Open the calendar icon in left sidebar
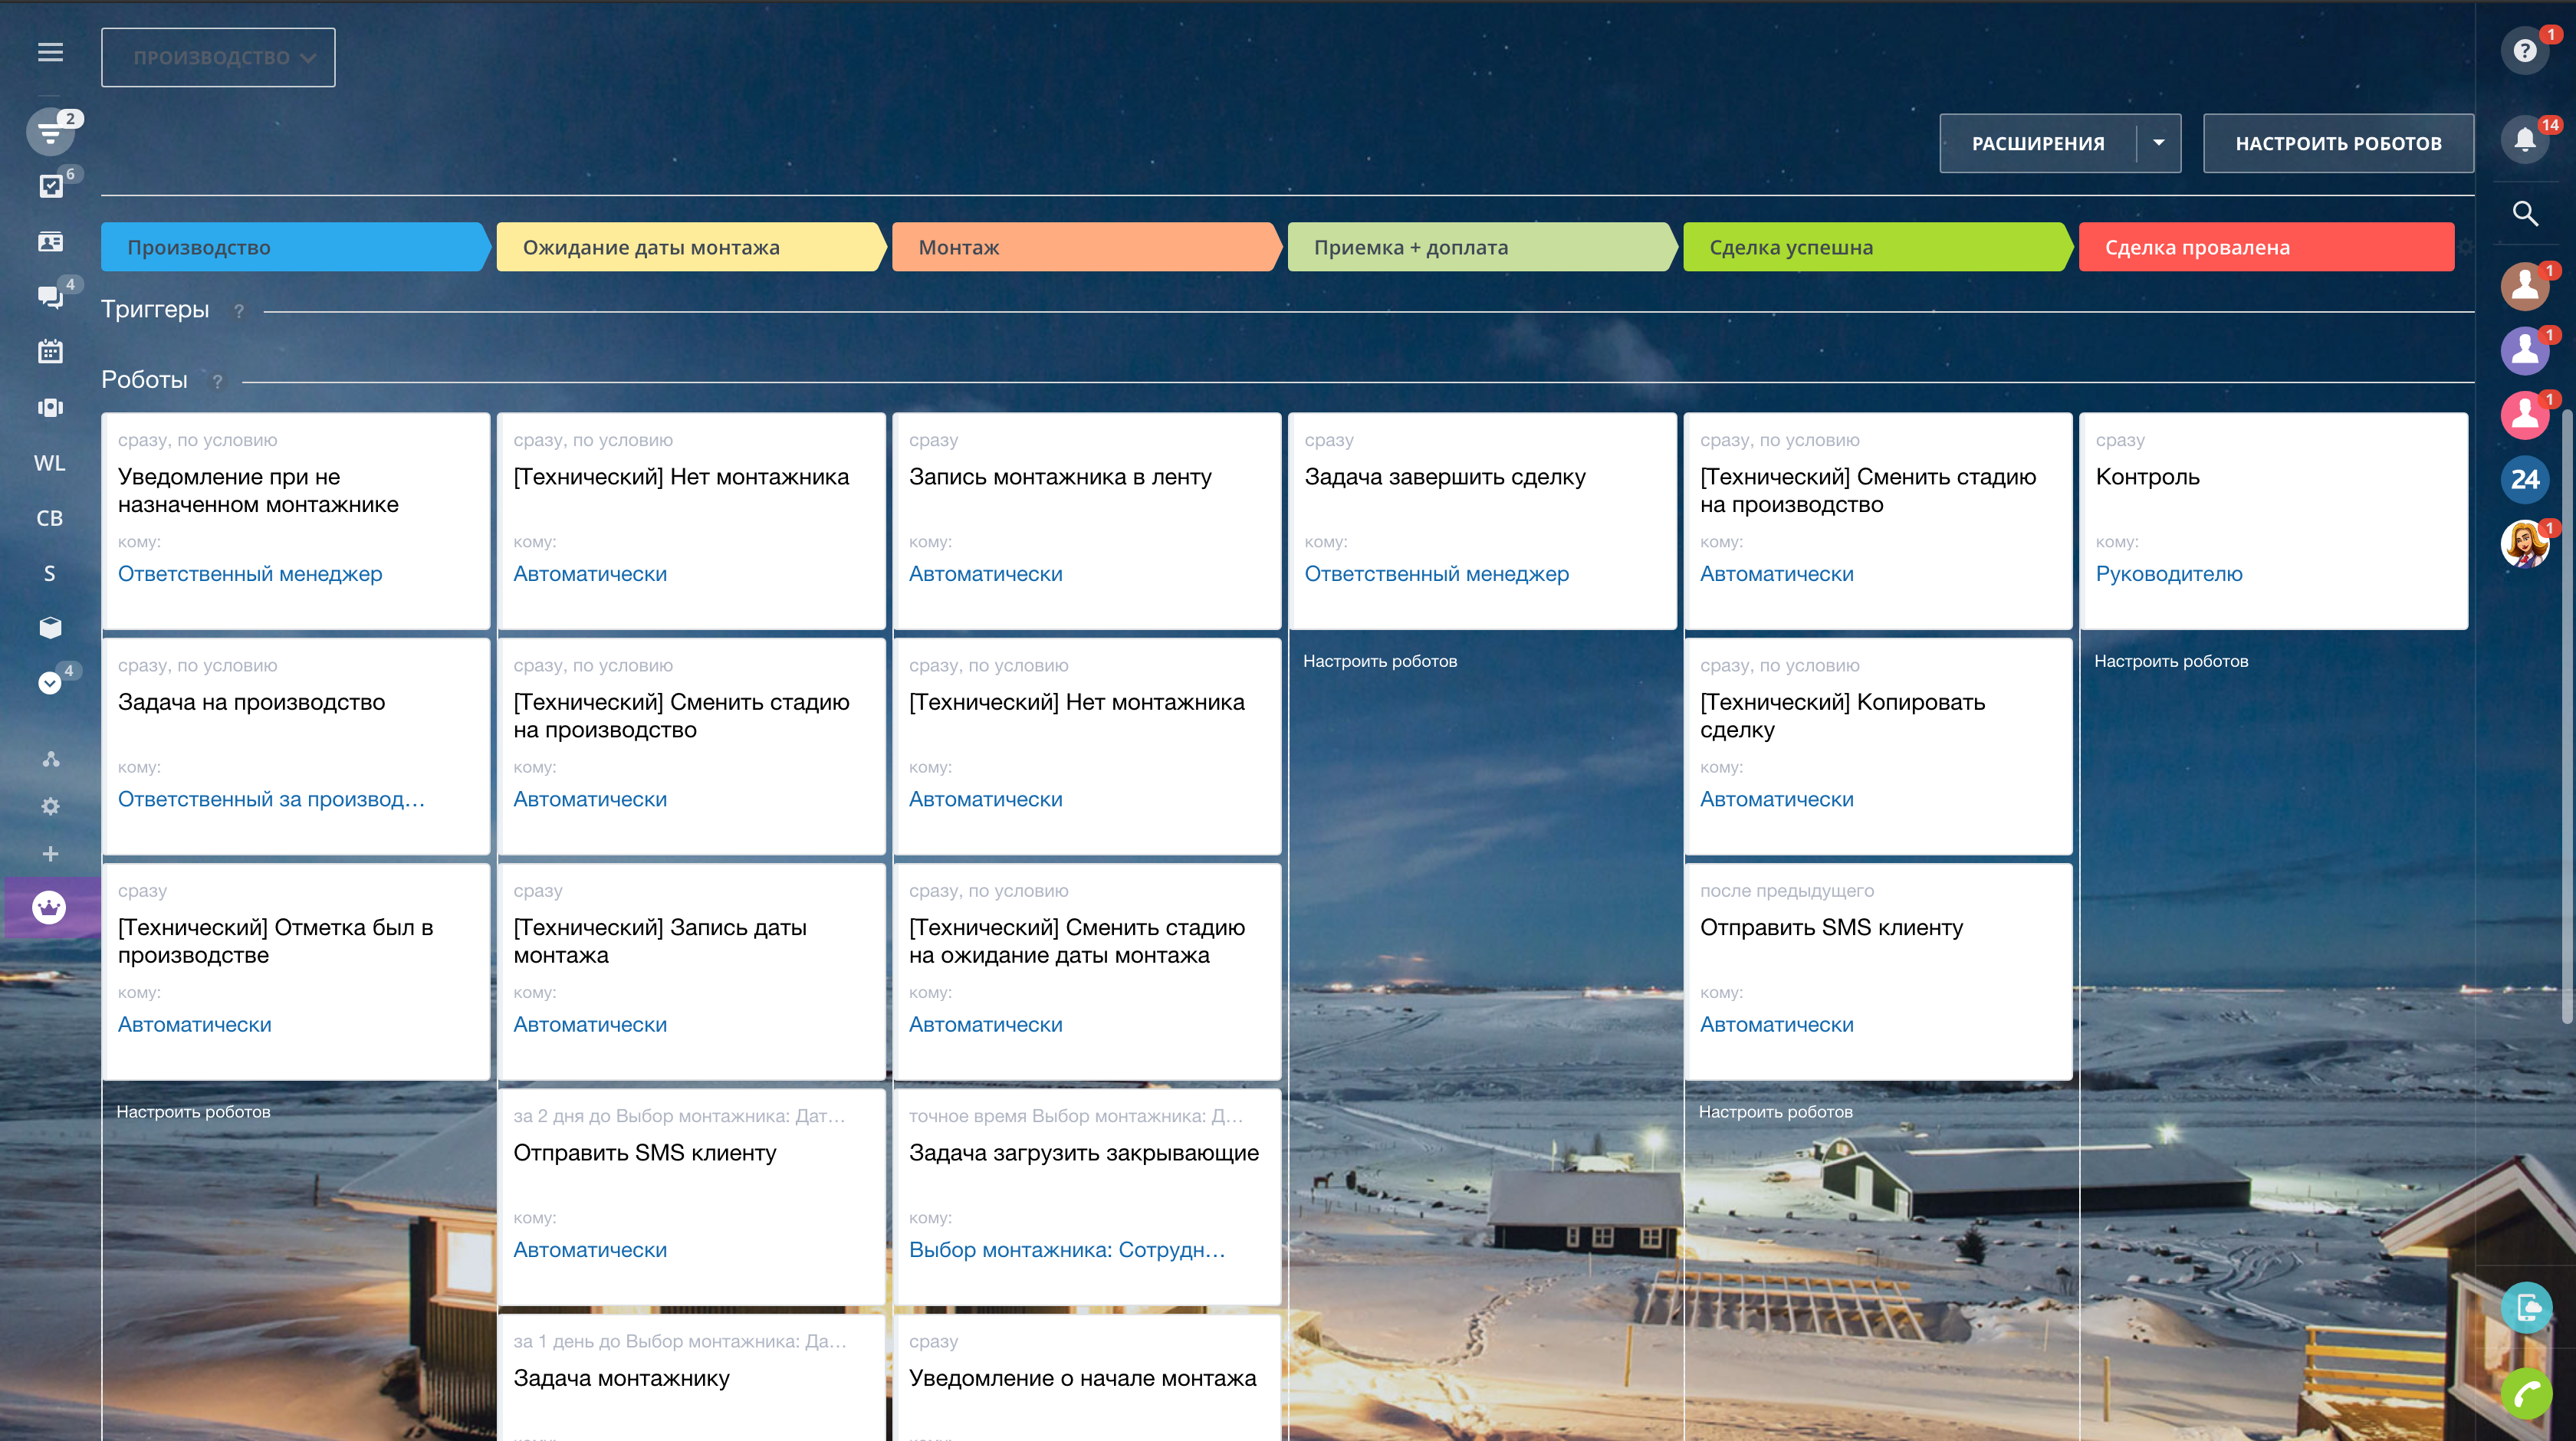The height and width of the screenshot is (1441, 2576). [50, 352]
